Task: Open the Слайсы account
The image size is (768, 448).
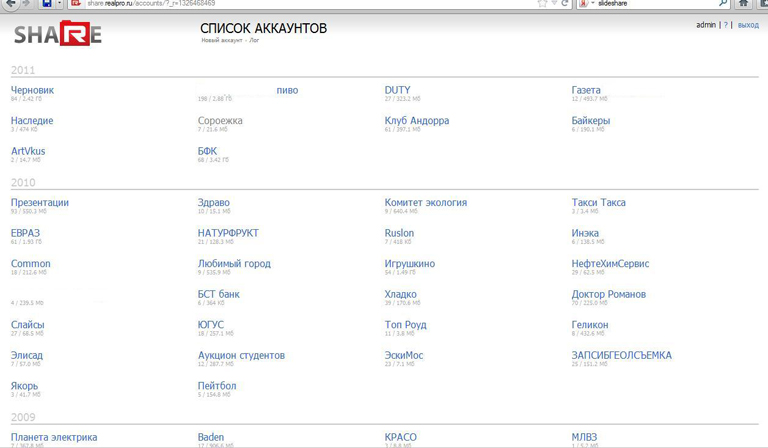Action: (x=27, y=325)
